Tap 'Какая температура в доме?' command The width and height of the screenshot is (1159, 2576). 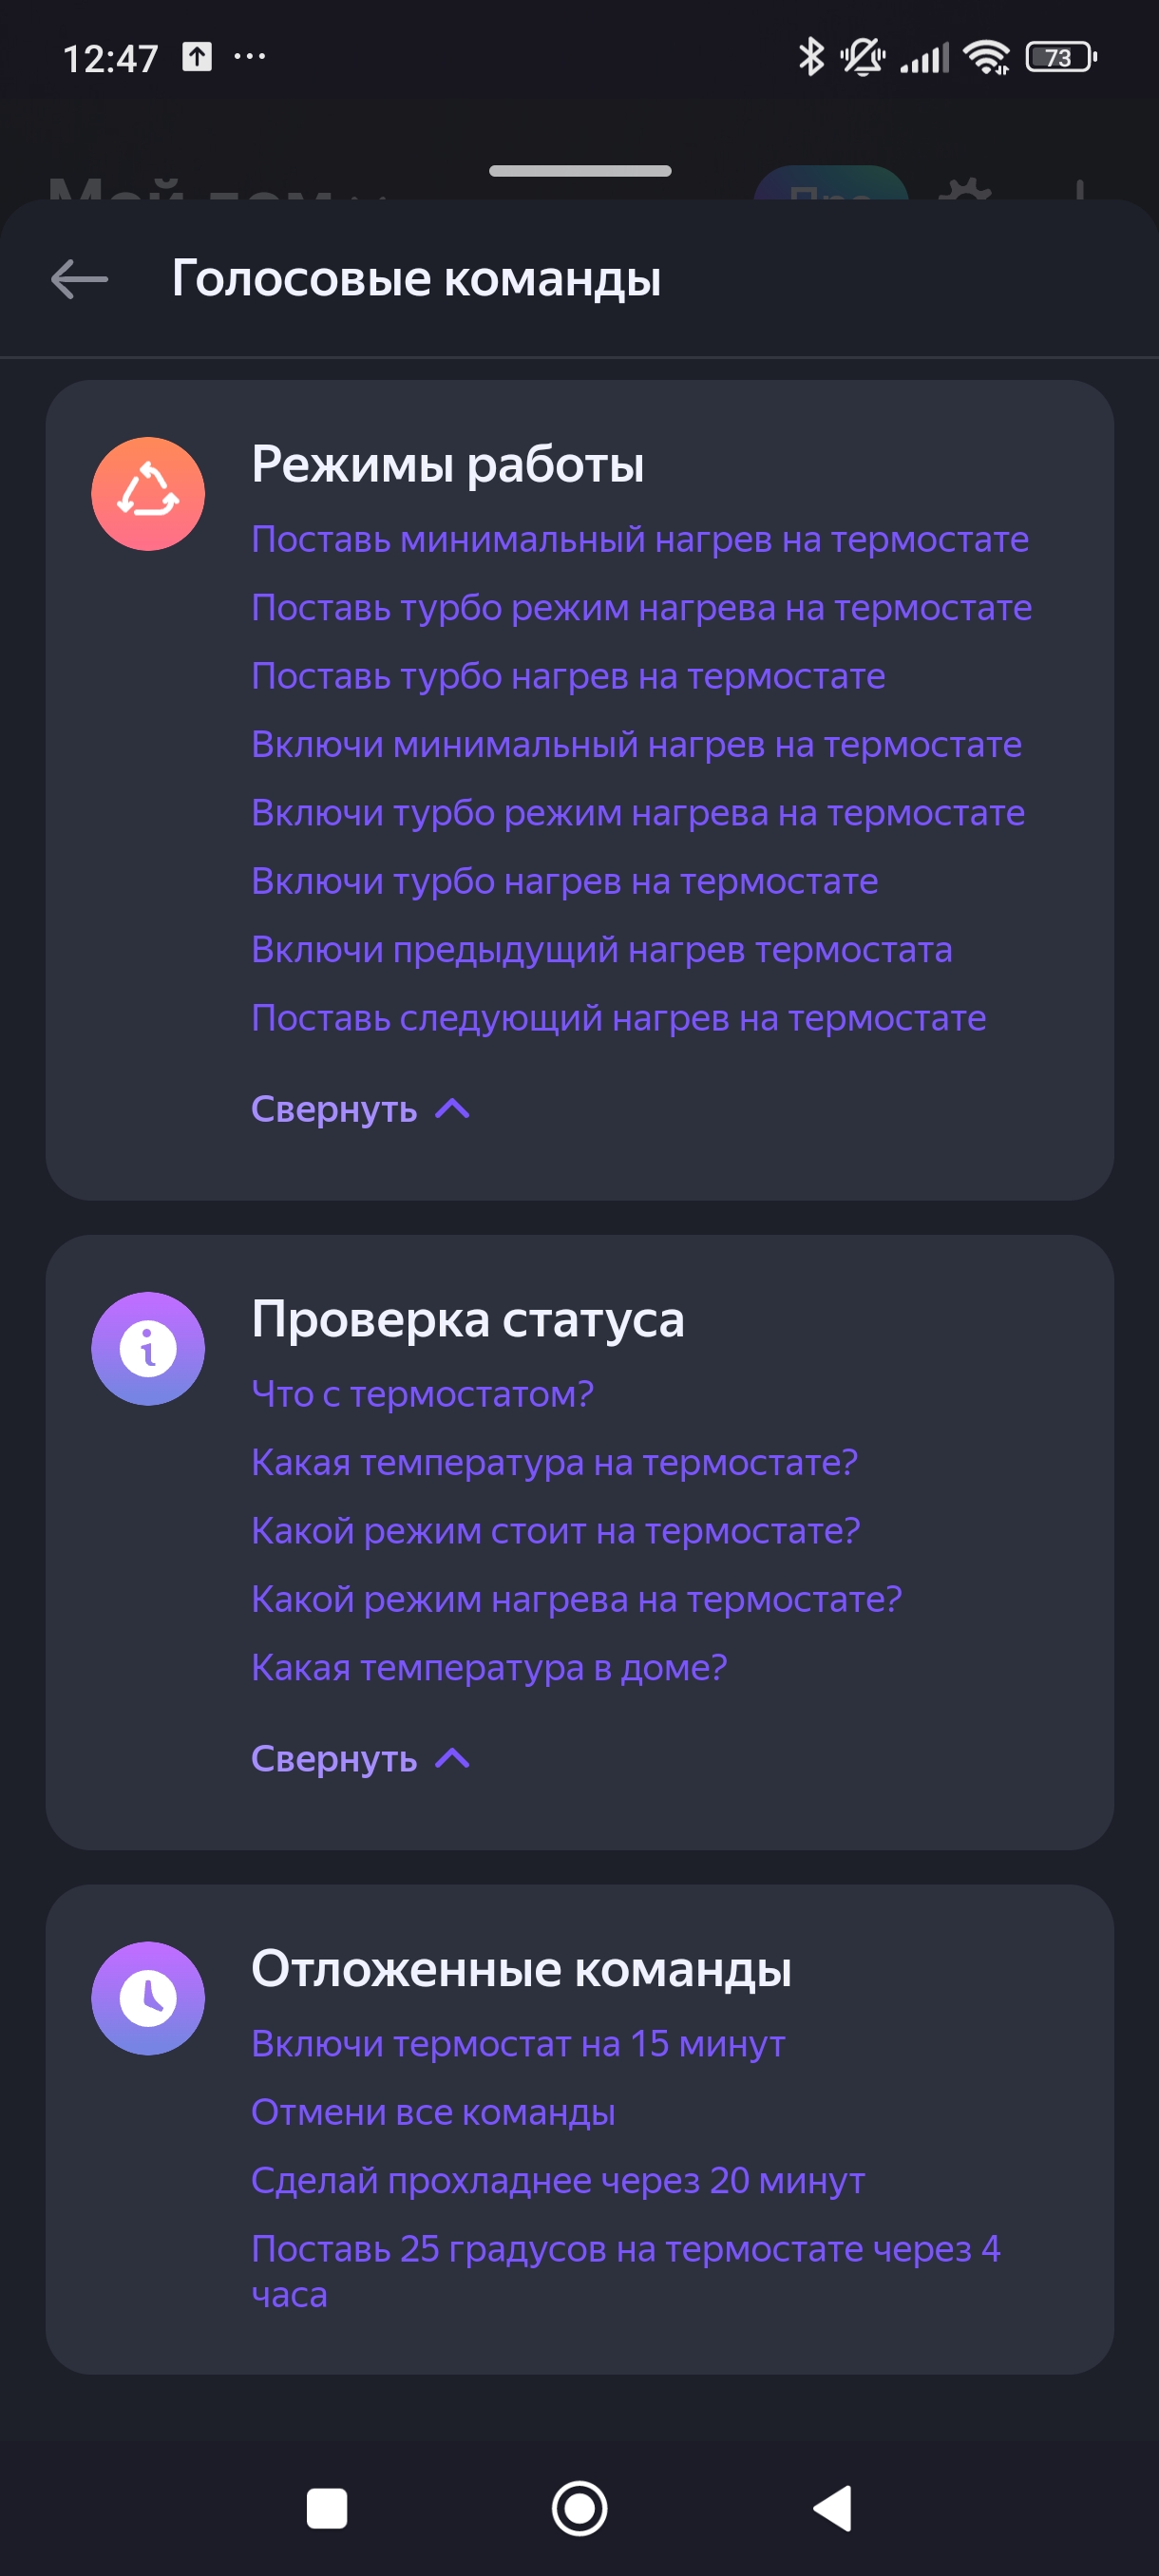pos(489,1668)
